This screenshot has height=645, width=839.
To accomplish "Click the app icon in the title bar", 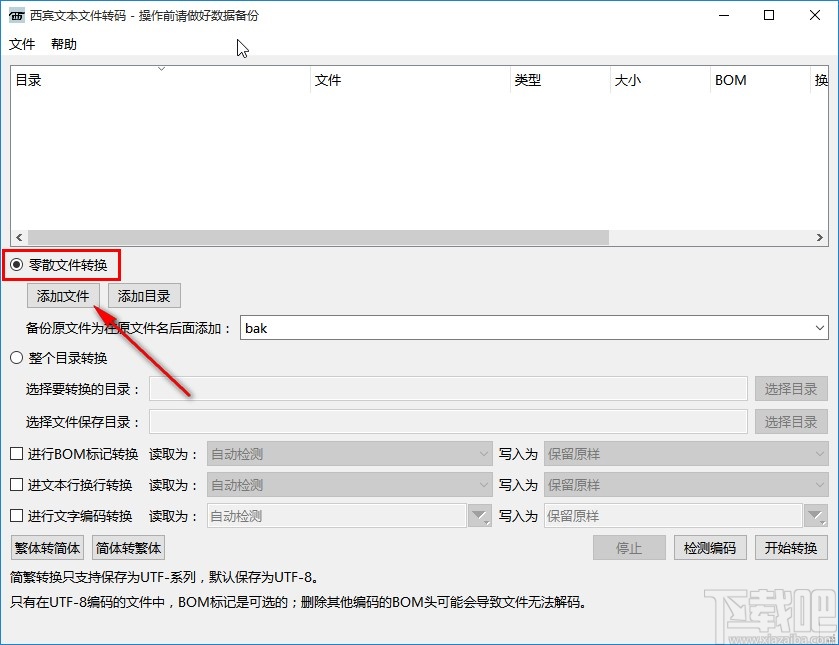I will click(15, 15).
